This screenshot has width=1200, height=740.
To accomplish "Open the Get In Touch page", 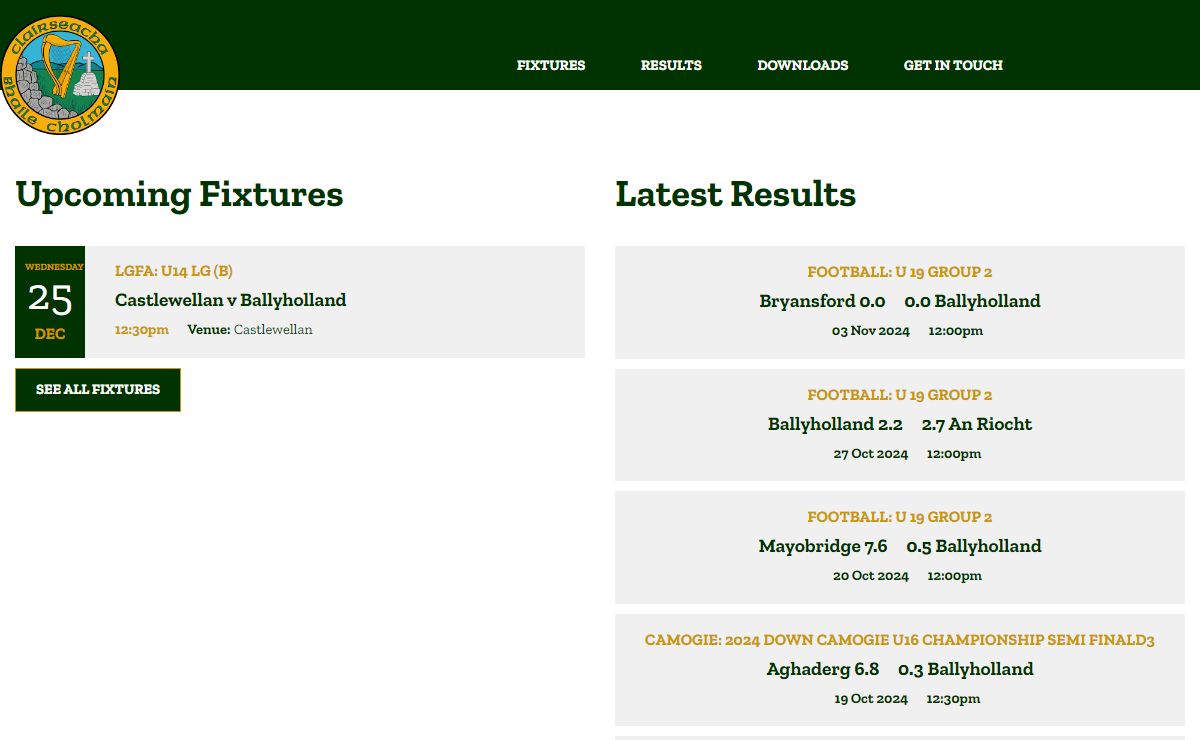I will tap(953, 65).
